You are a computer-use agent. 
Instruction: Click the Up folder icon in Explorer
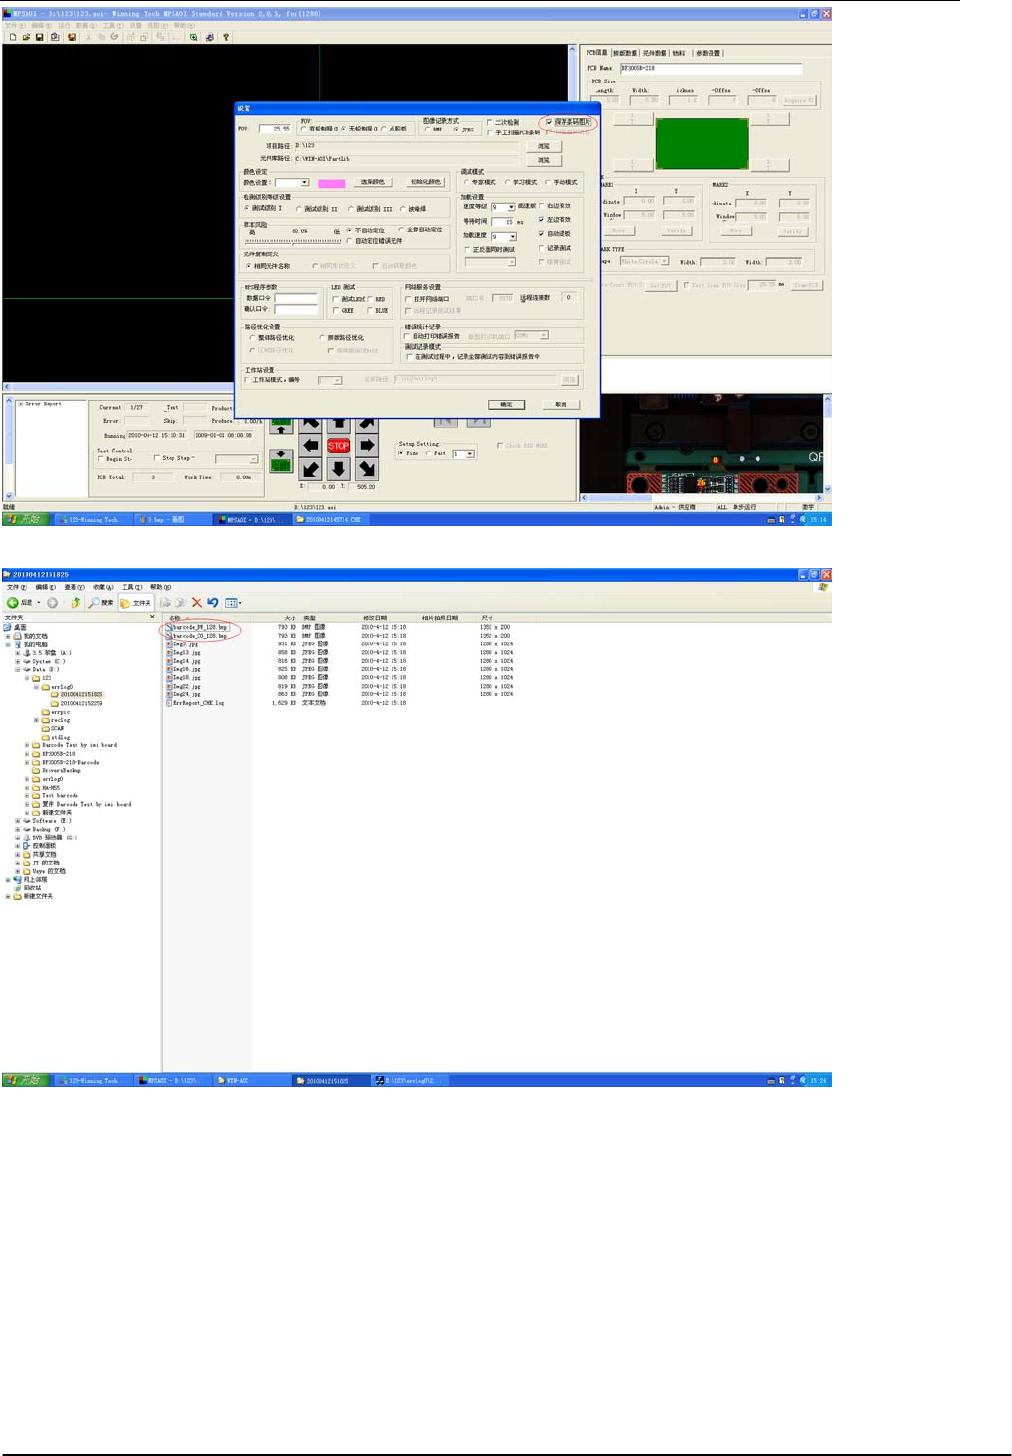[75, 603]
